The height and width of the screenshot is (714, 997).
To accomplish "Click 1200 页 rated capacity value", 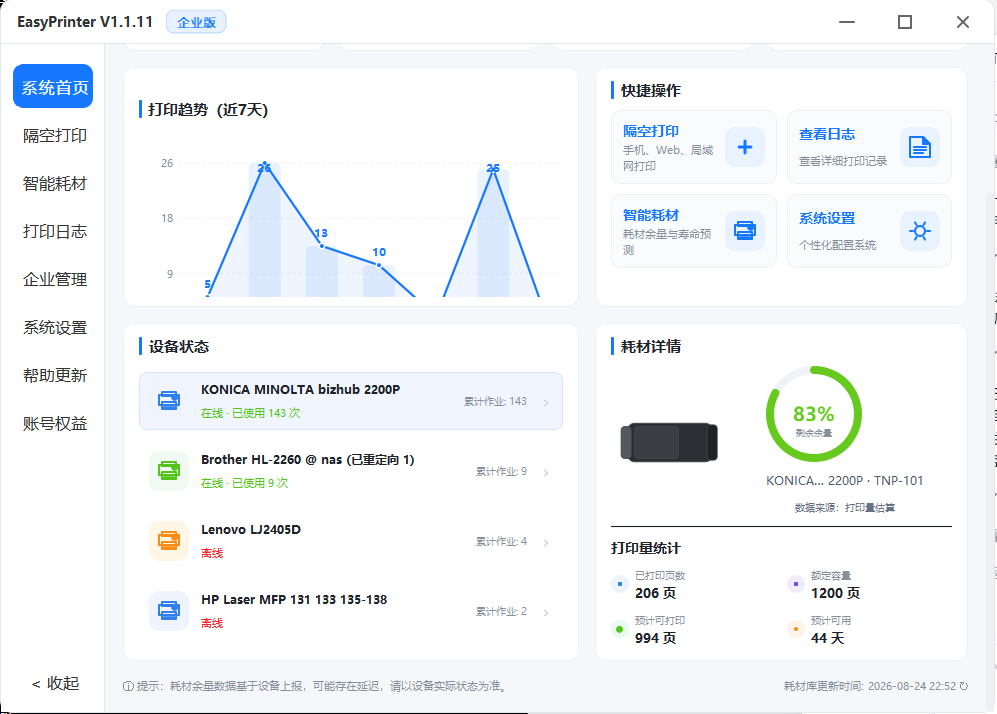I will (835, 593).
